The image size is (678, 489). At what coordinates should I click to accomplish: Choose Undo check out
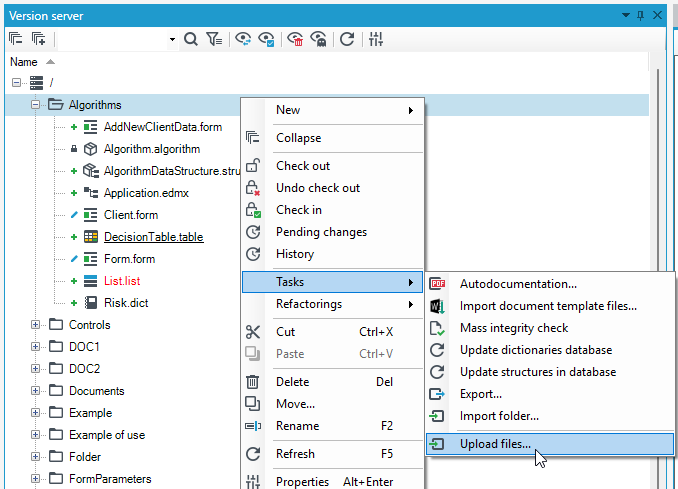click(x=333, y=188)
